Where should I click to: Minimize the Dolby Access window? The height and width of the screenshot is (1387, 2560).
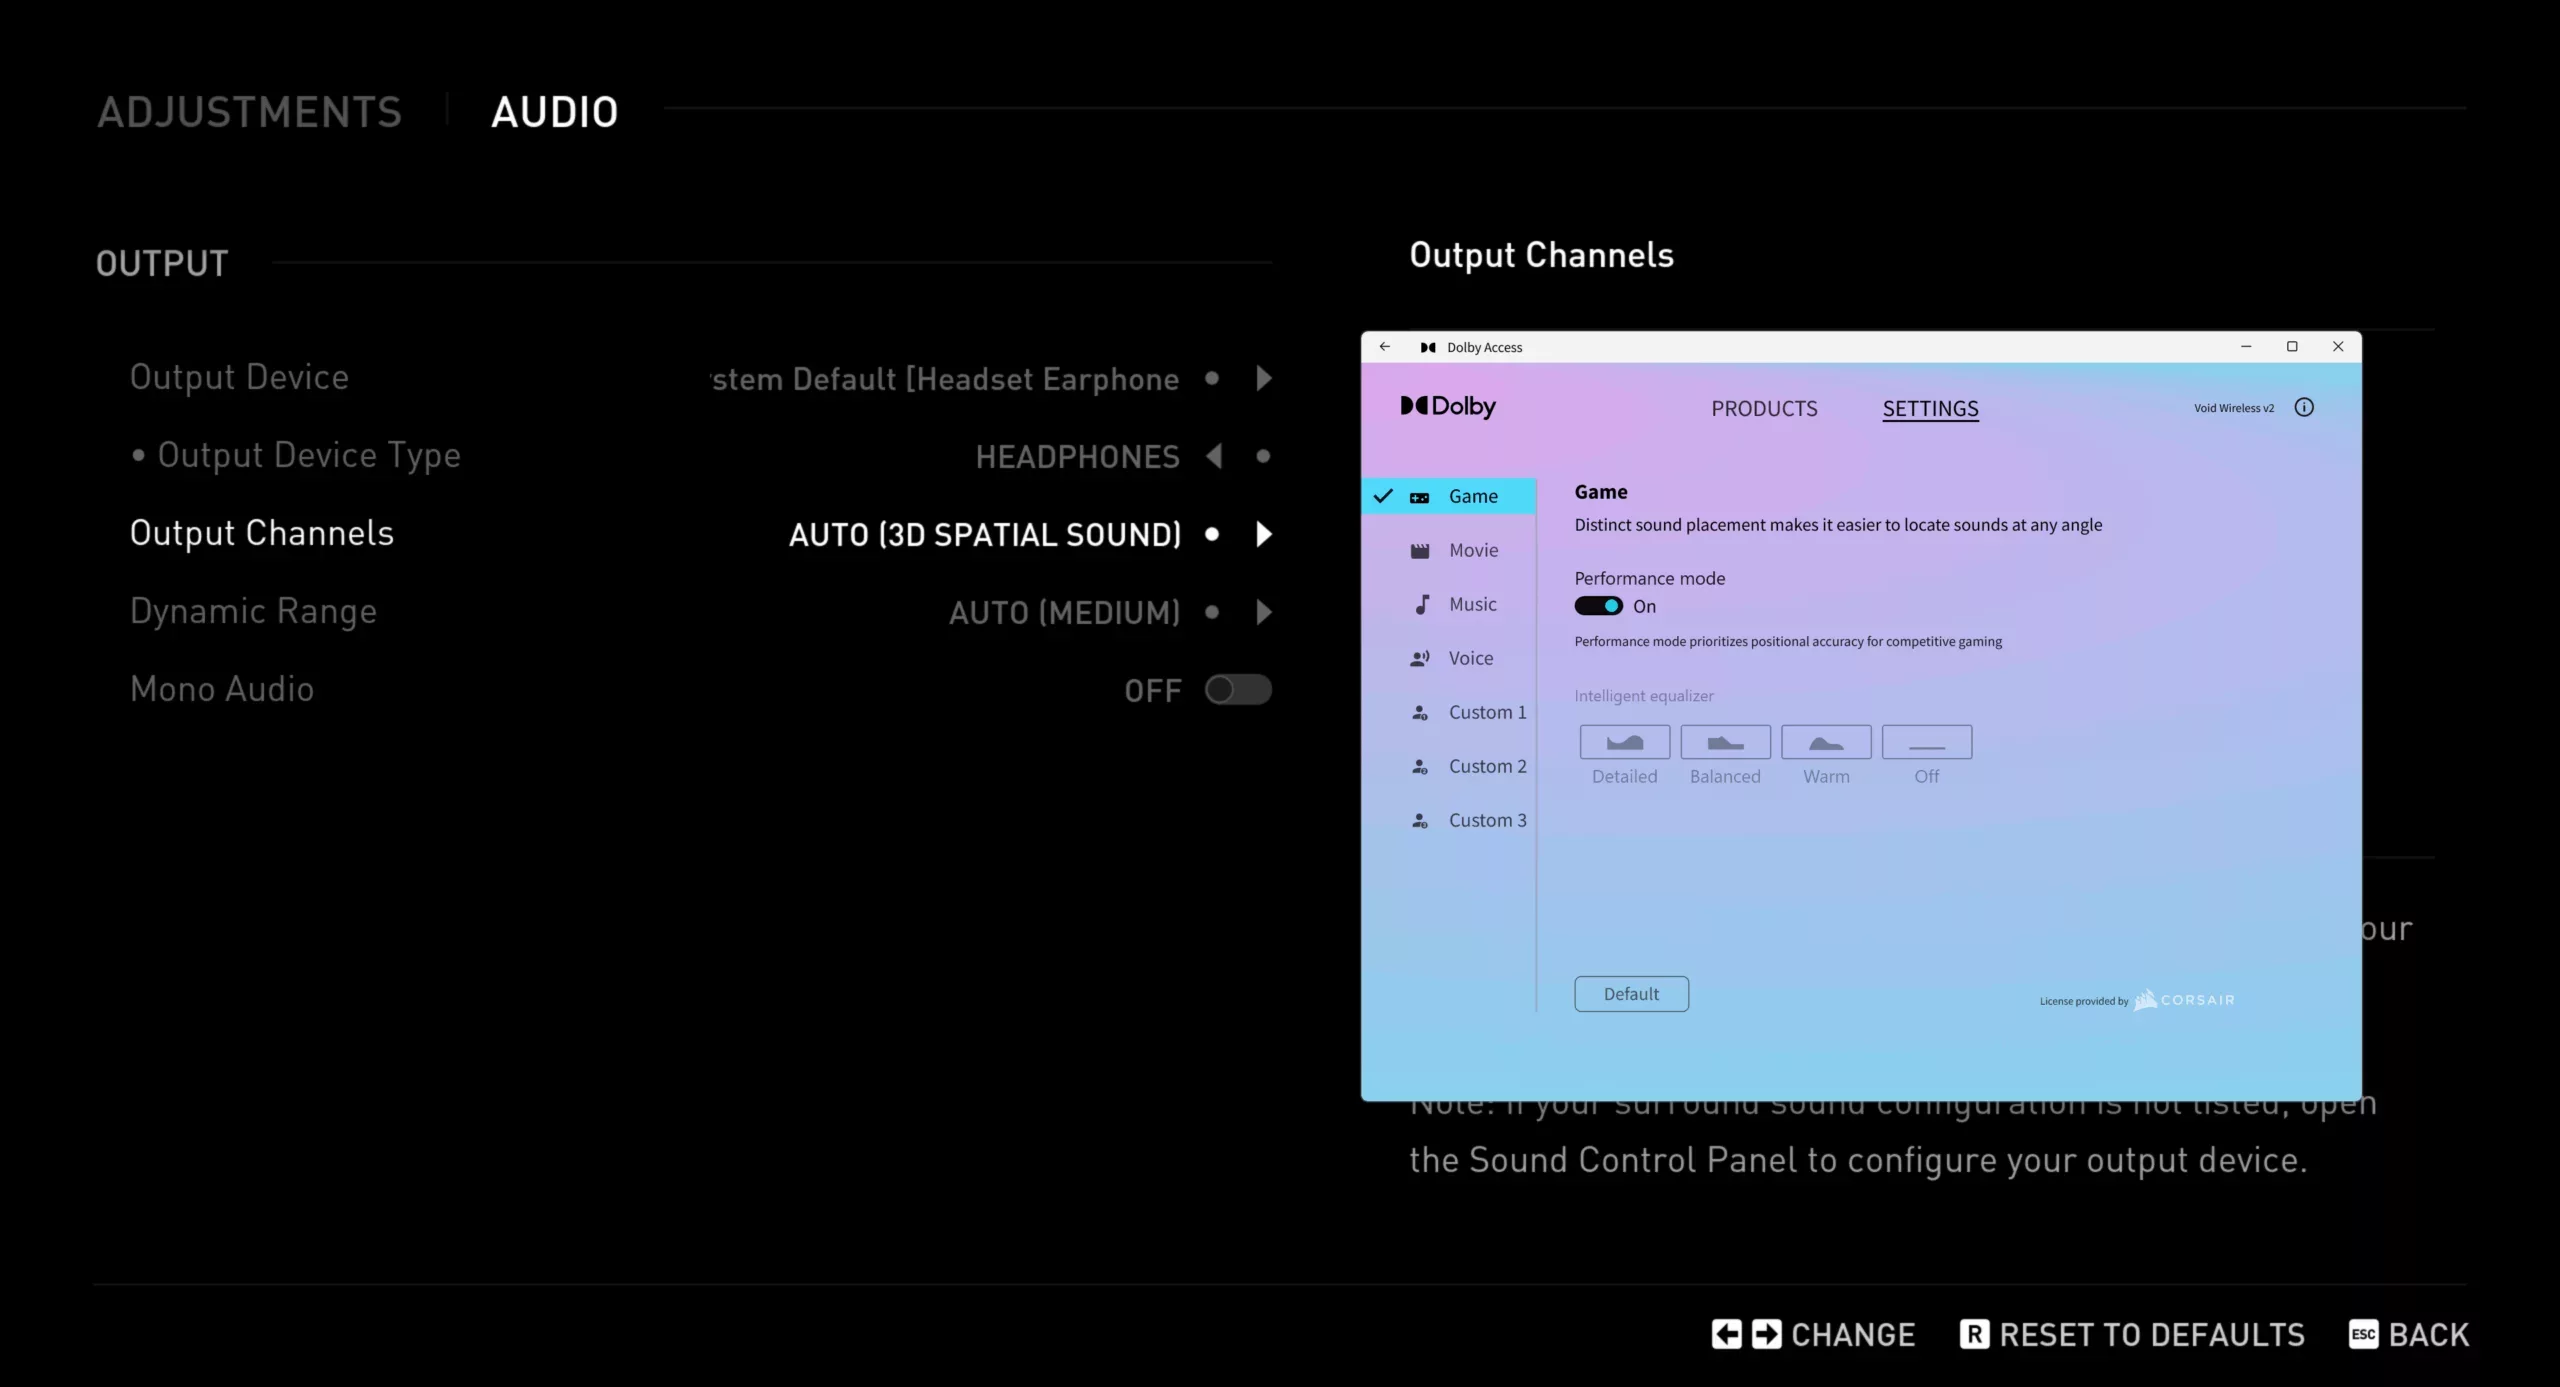[x=2246, y=347]
